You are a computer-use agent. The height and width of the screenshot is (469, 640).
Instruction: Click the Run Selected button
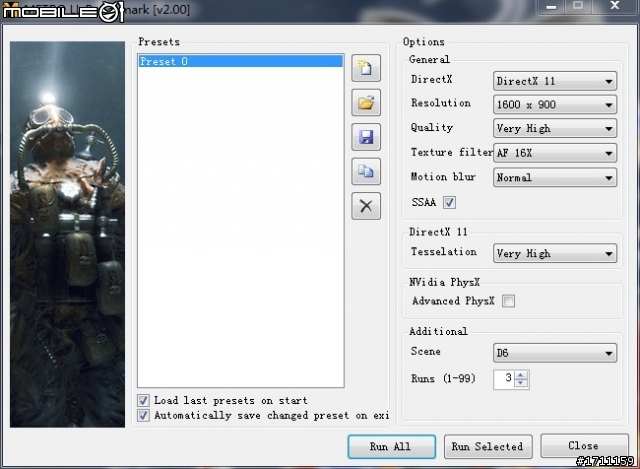click(x=488, y=447)
